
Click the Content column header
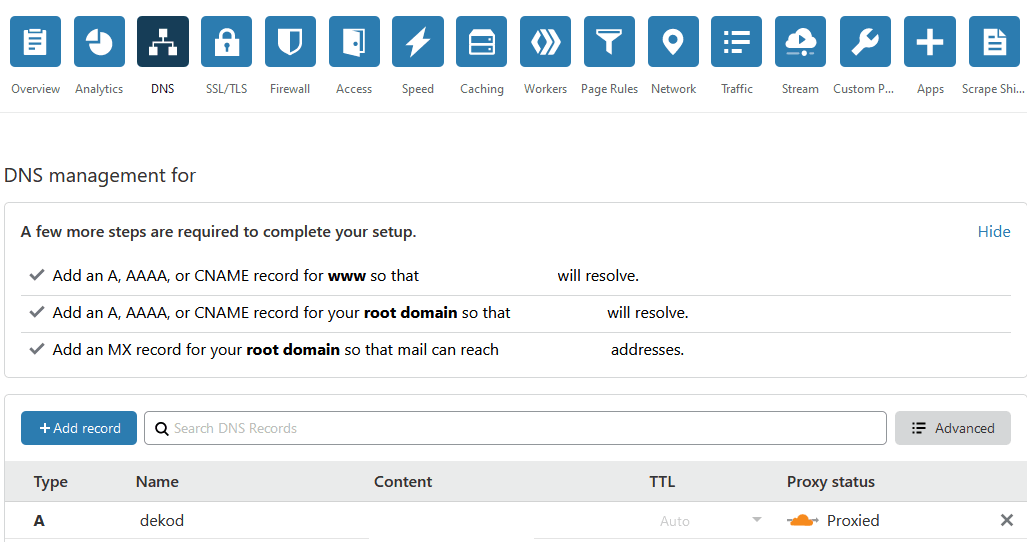(403, 482)
